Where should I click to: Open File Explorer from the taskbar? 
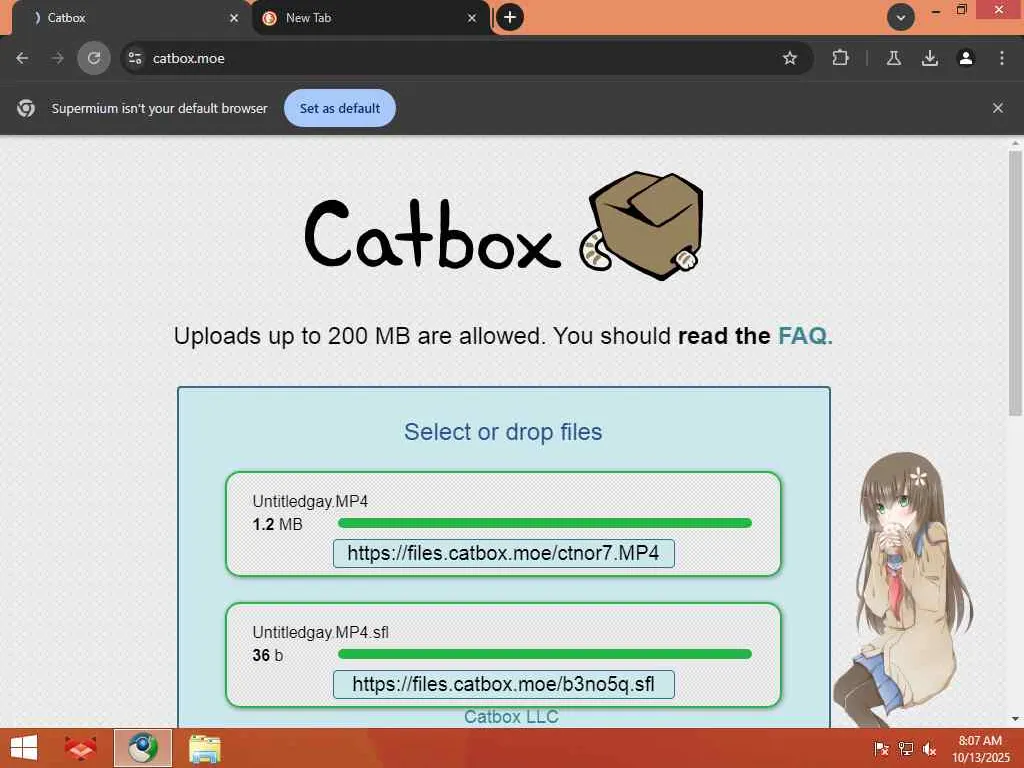(x=204, y=748)
